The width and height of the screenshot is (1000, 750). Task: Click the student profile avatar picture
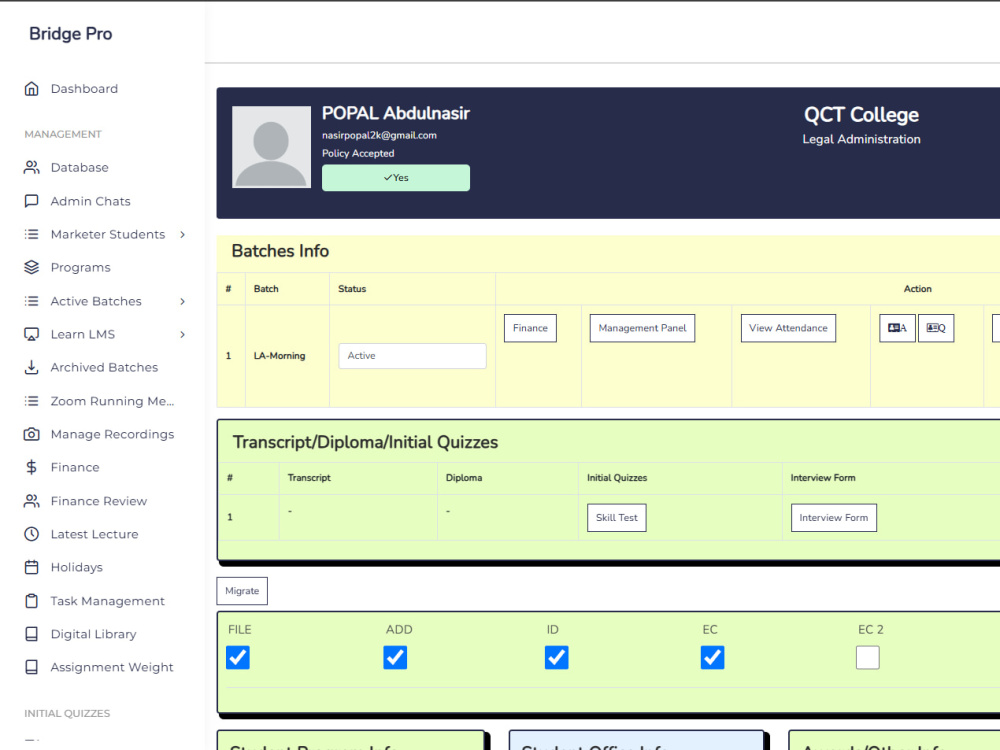point(271,147)
